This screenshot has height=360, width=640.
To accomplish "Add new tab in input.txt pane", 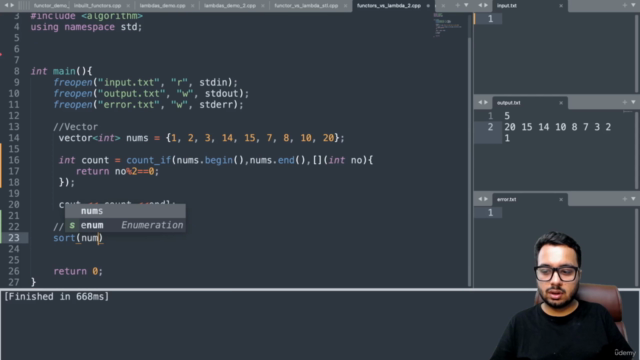I will (x=624, y=5).
